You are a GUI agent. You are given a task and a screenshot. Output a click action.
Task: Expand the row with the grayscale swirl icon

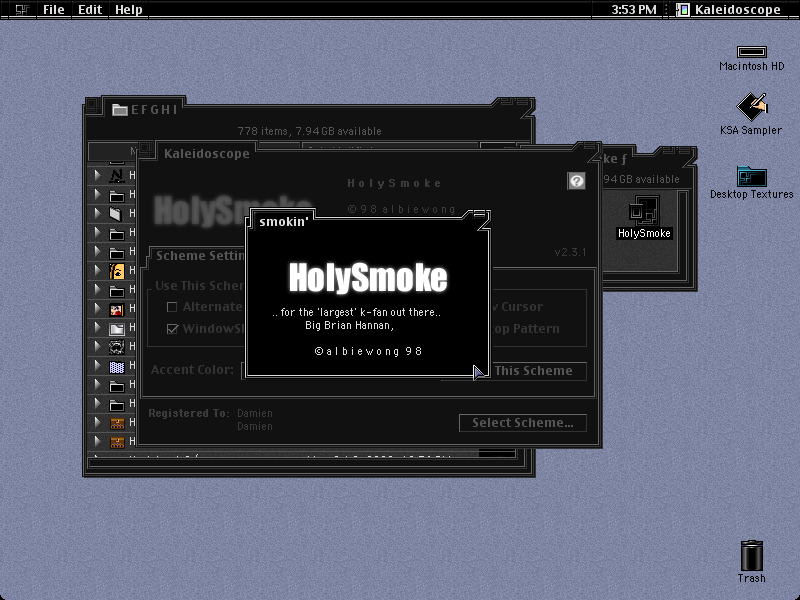(x=97, y=347)
